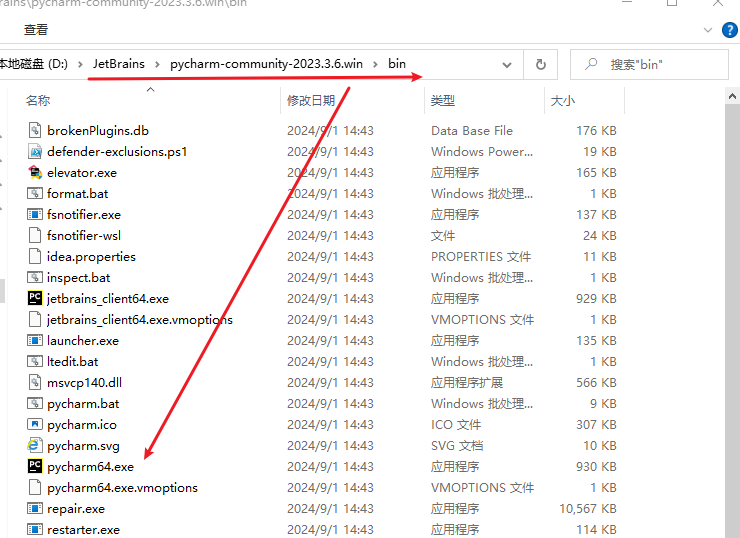Select the pycharm64.exe PyCharm icon

tap(35, 466)
